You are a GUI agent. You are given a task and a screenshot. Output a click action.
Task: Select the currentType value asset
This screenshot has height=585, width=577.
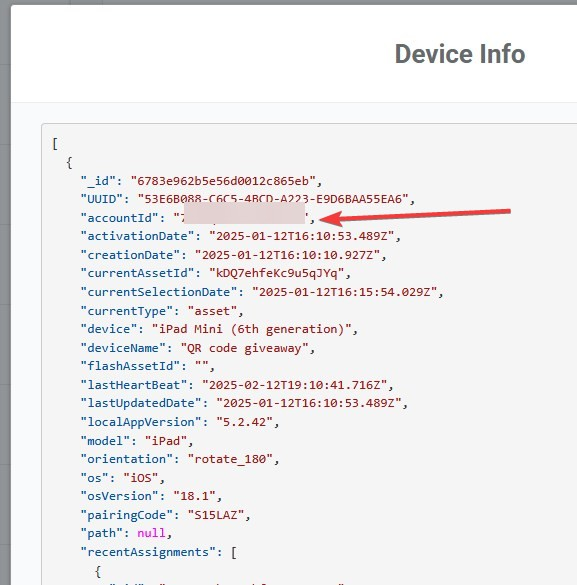213,311
